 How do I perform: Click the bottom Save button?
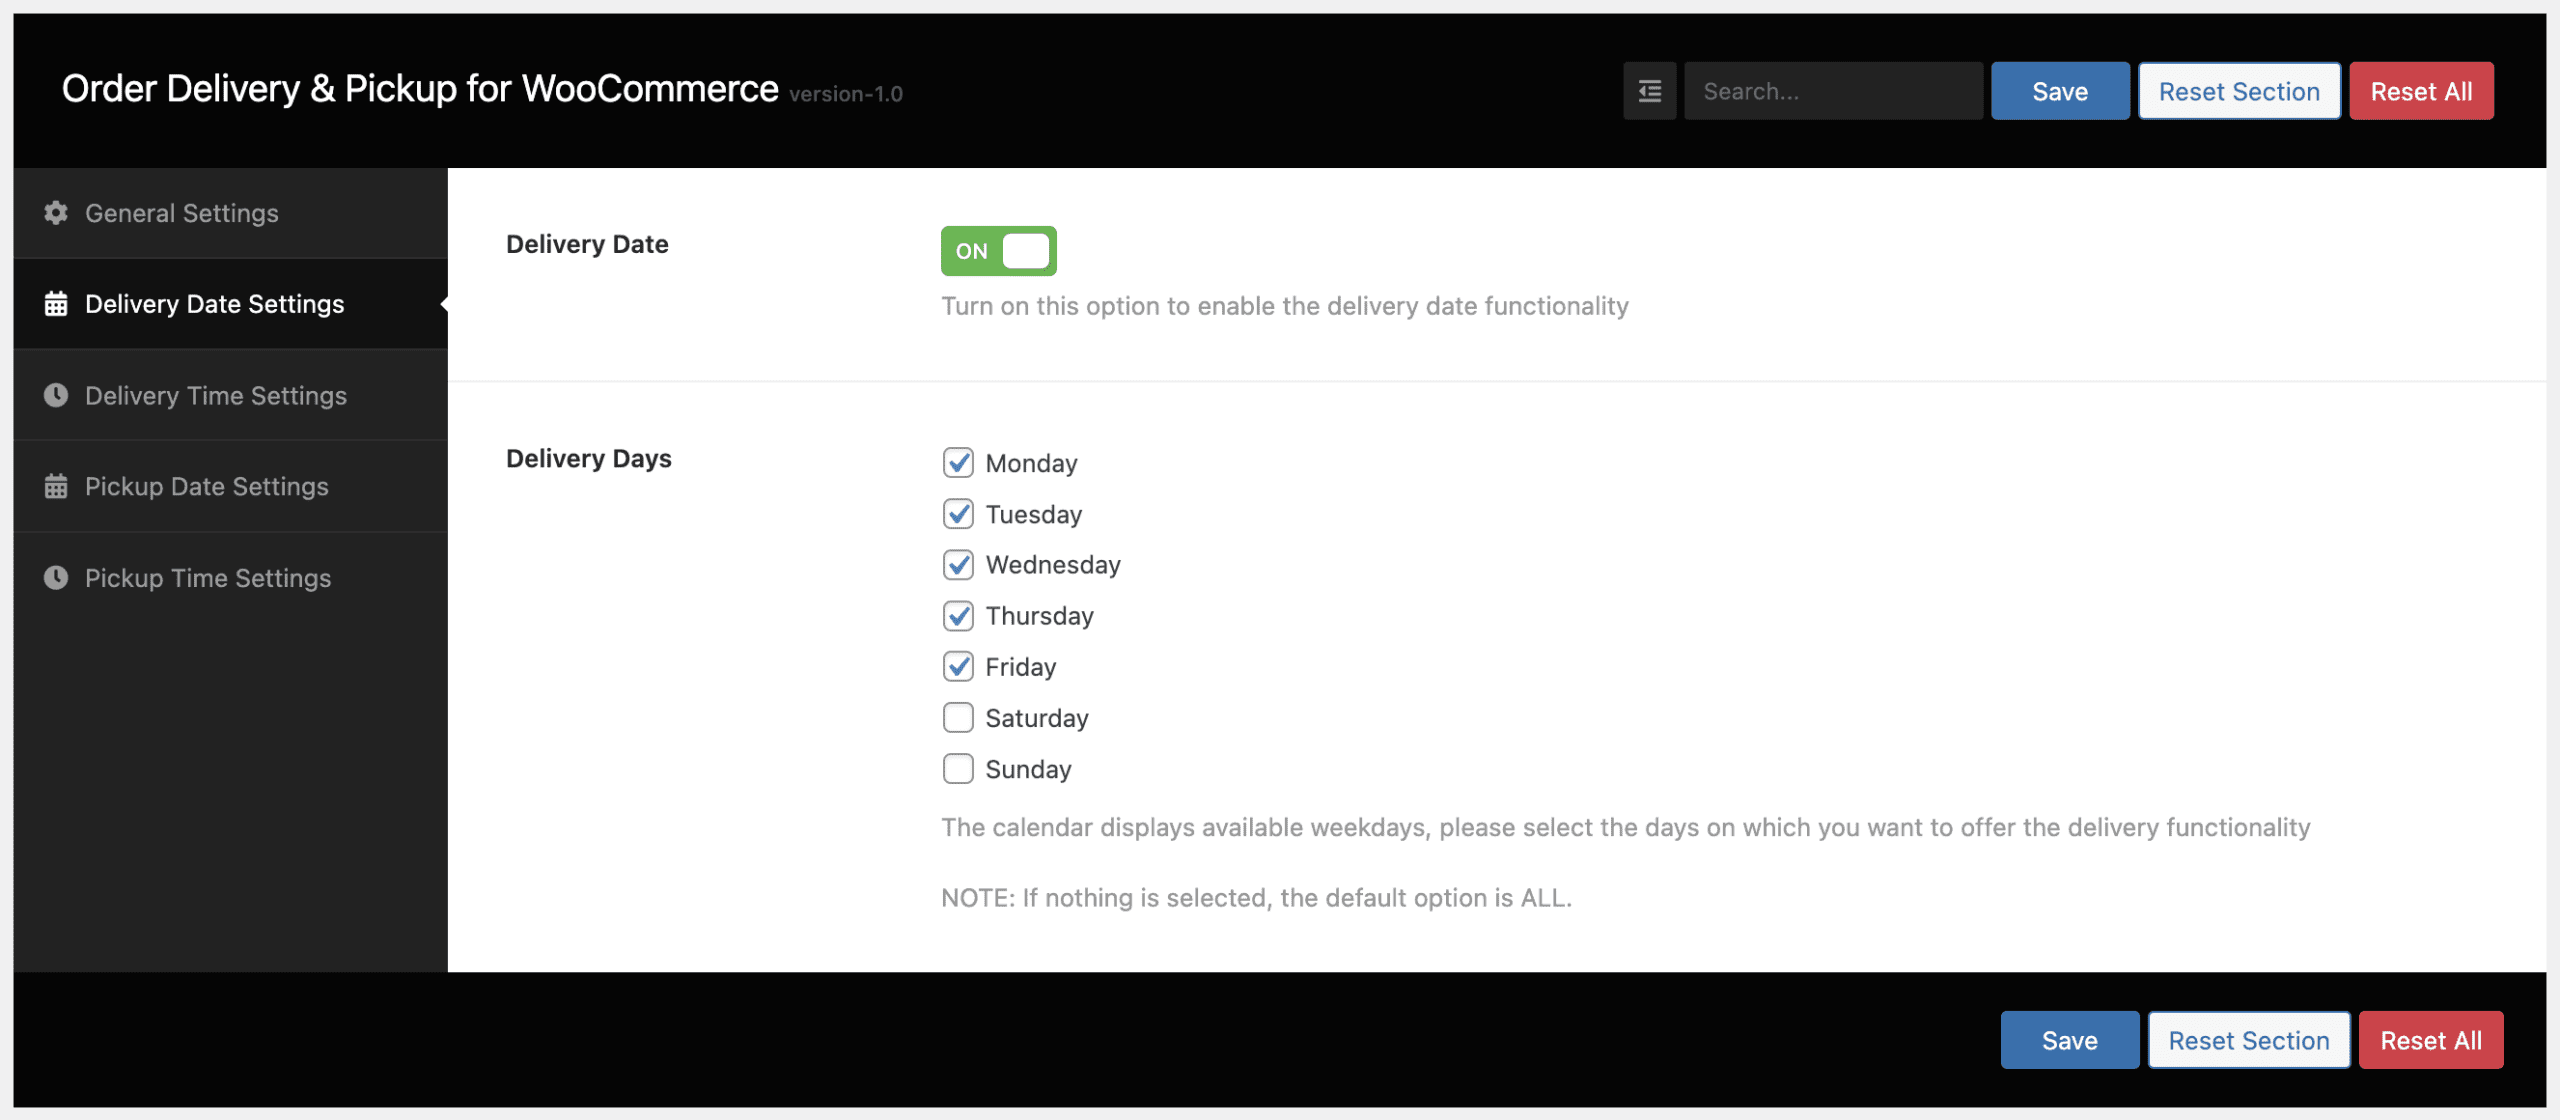click(2069, 1039)
